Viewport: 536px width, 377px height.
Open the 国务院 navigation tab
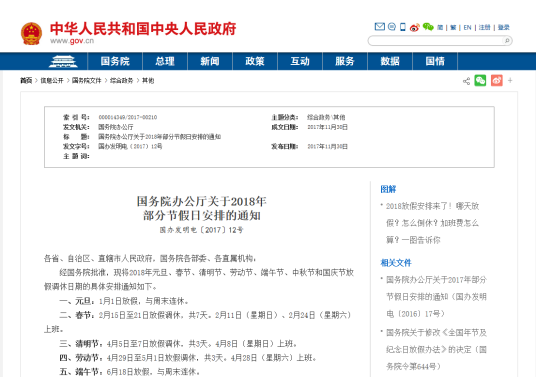115,62
